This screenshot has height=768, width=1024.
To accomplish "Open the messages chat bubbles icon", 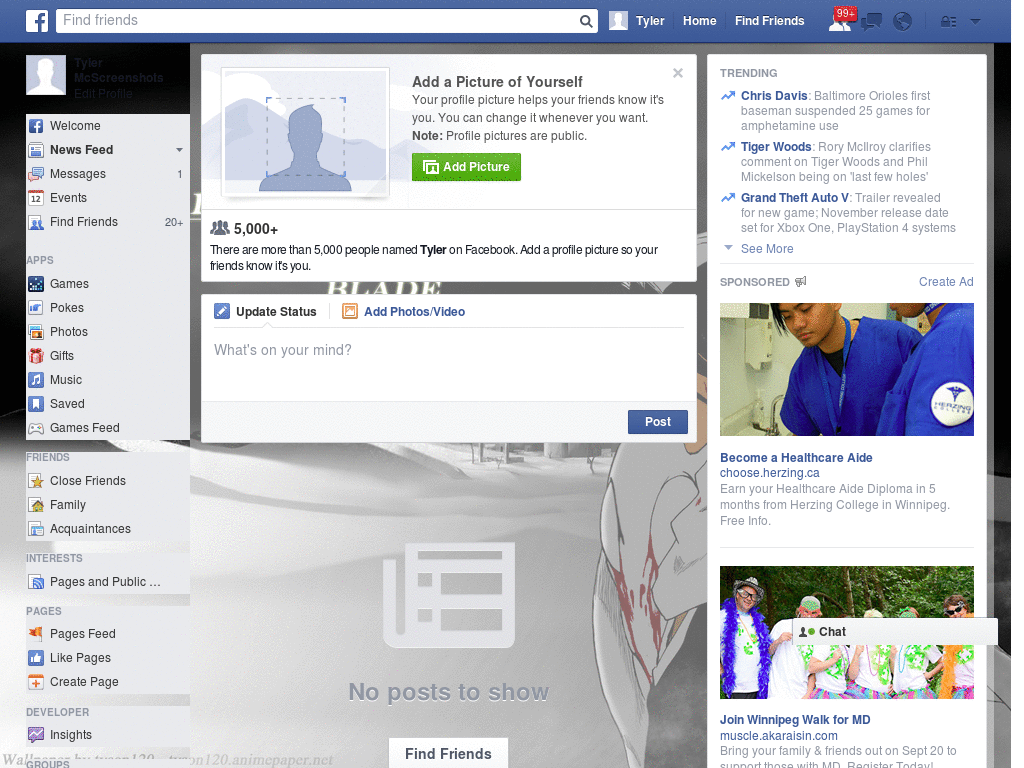I will coord(871,22).
